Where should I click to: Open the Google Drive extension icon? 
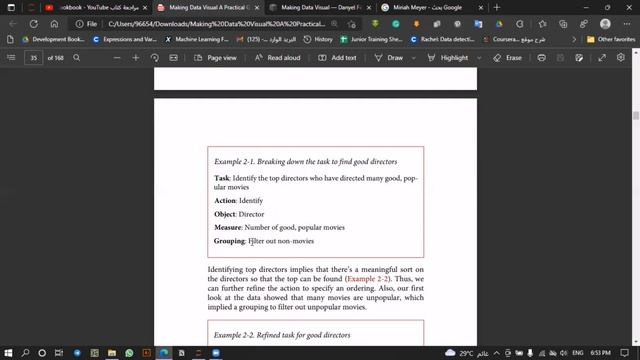499,24
